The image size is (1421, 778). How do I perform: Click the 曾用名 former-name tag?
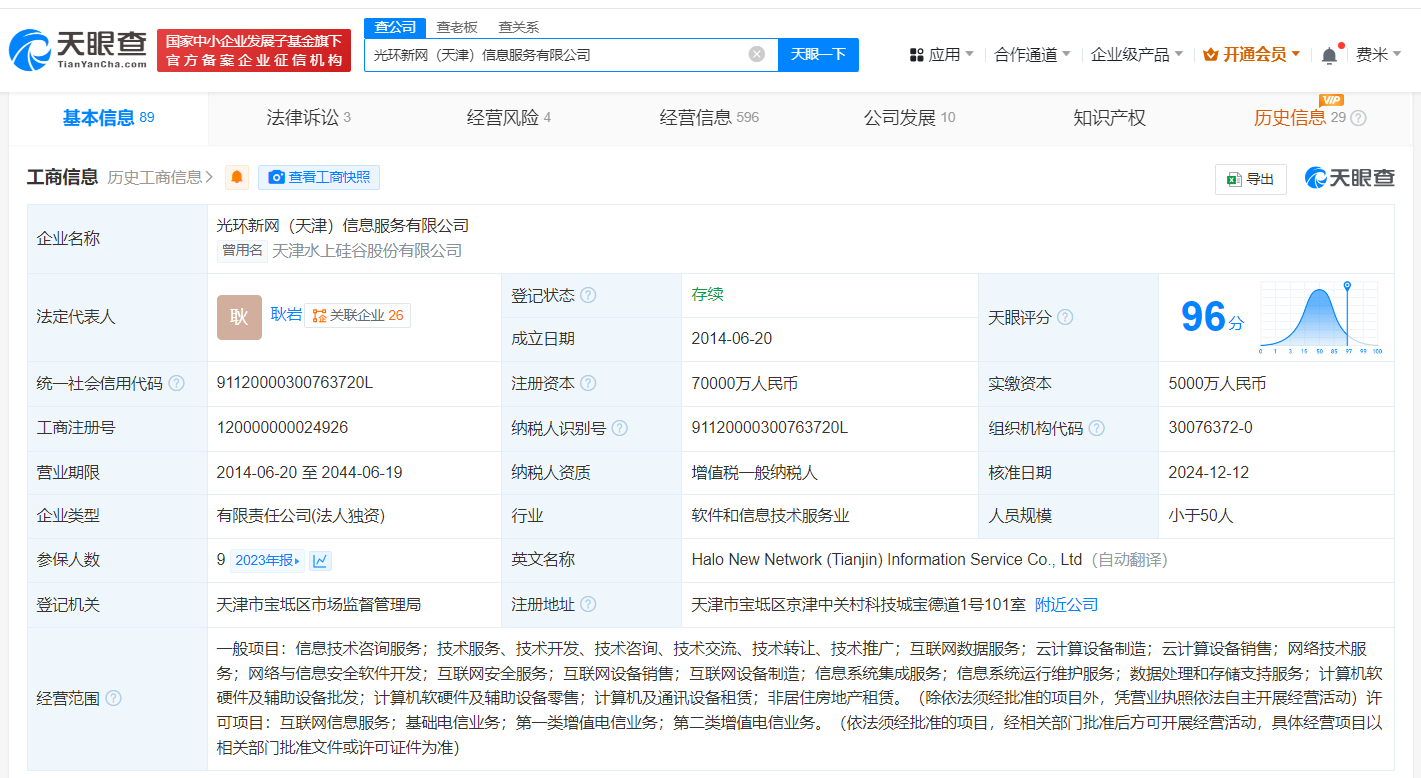[242, 251]
